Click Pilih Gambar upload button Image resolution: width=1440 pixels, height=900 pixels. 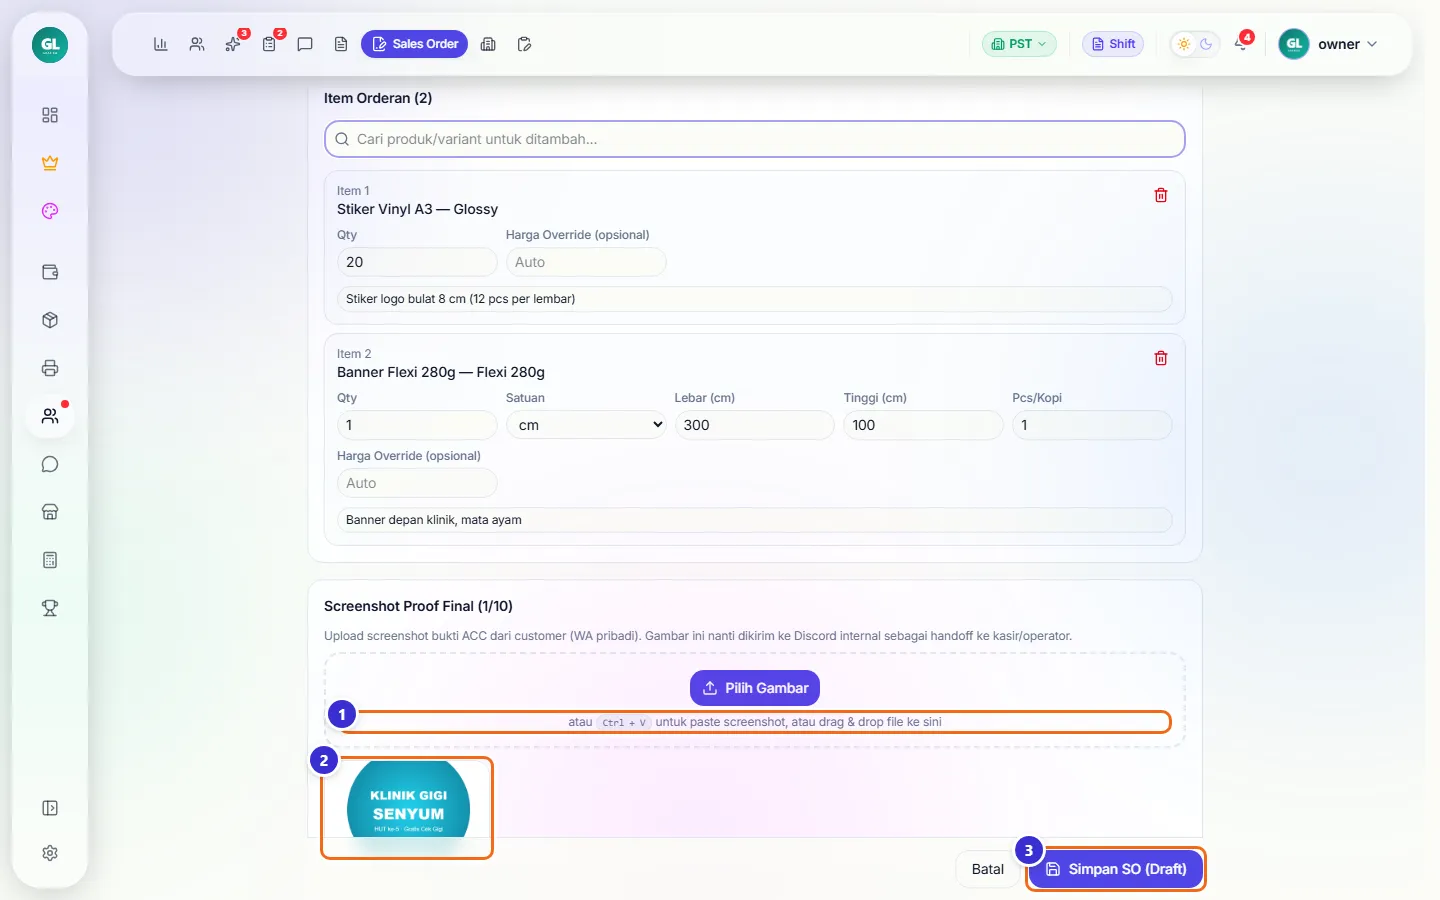(755, 688)
